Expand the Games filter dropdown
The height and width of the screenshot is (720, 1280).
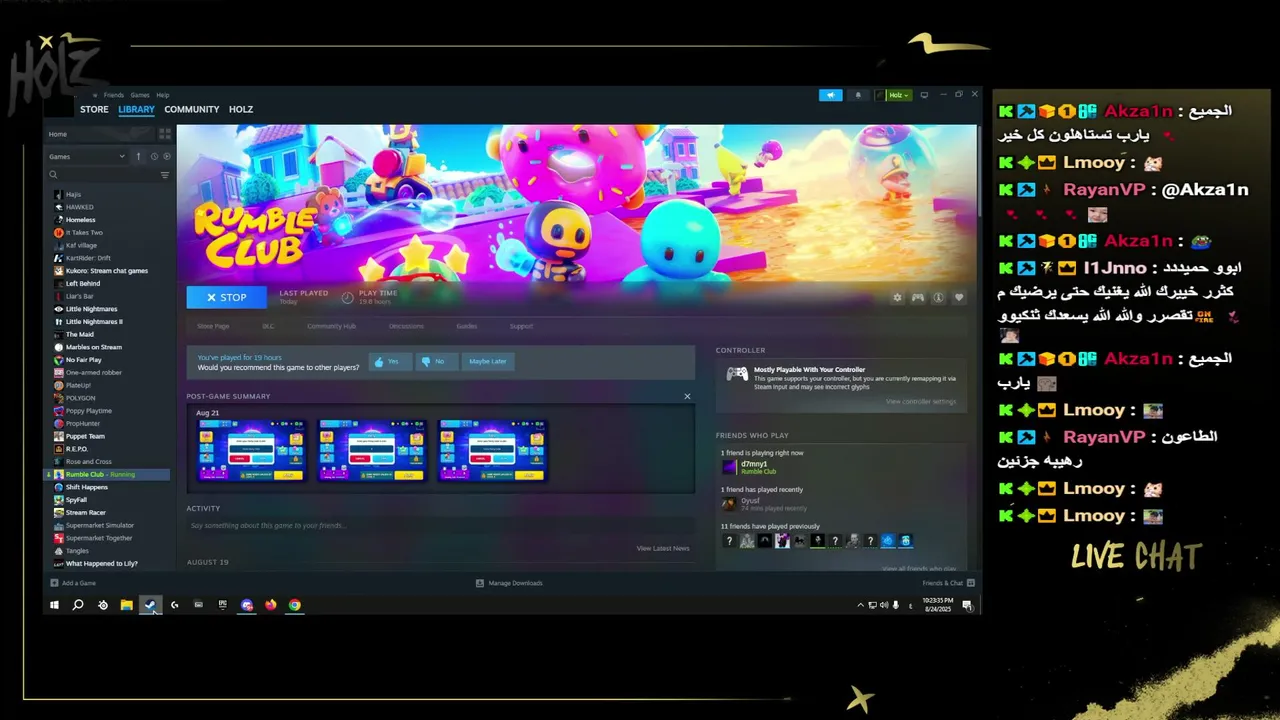pyautogui.click(x=87, y=156)
